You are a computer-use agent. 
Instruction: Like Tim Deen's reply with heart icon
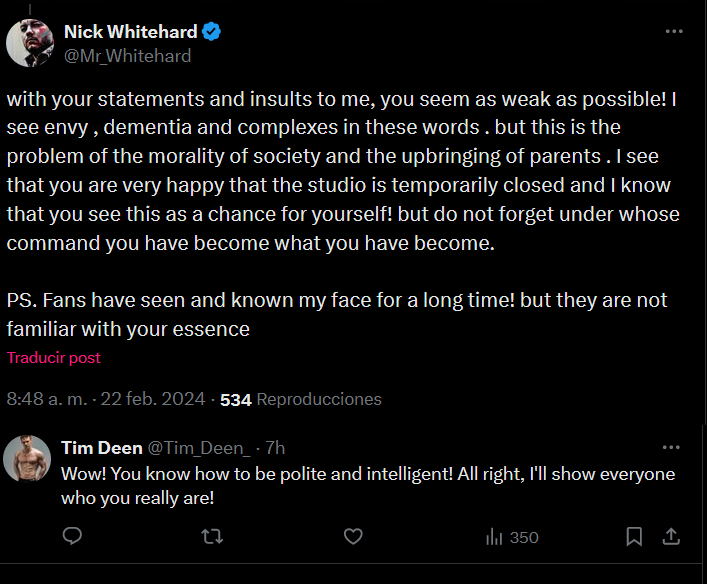353,537
